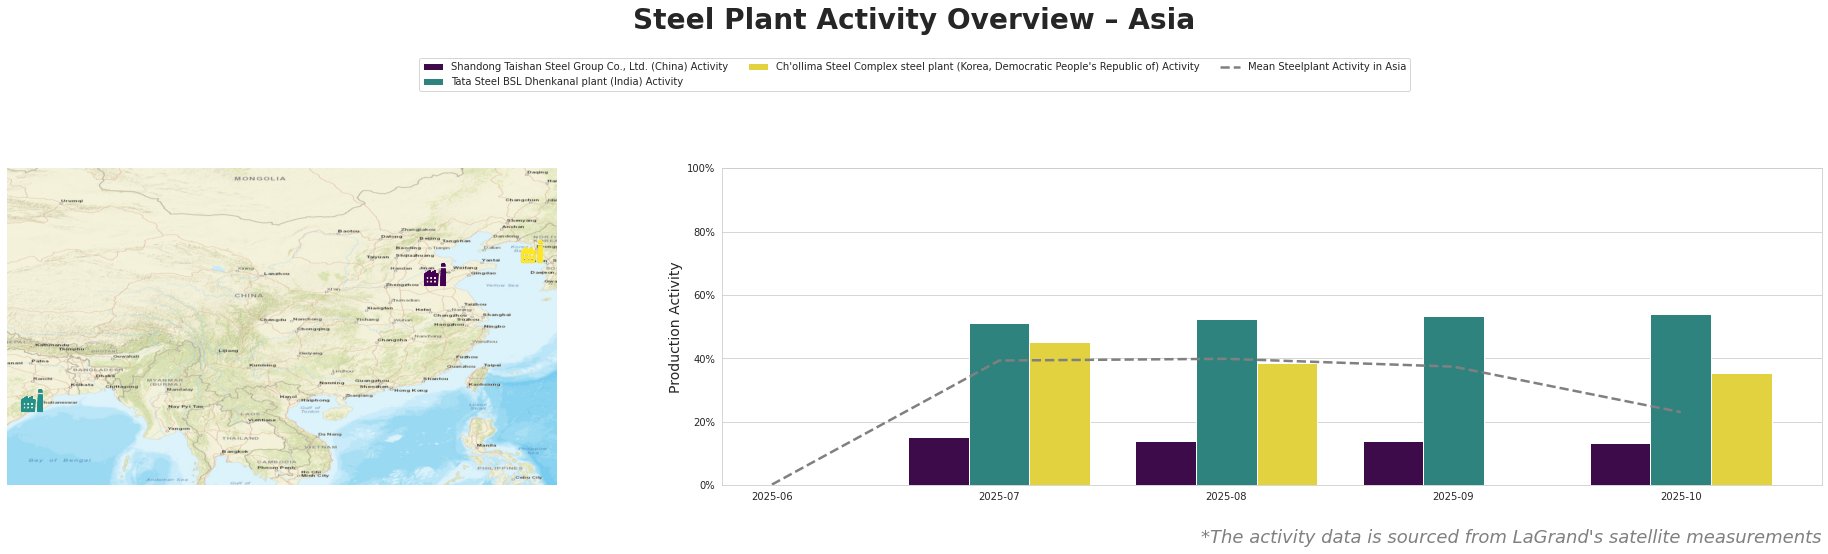1828x554 pixels.
Task: Click the teal bar for 2025-10
Action: coord(1680,400)
